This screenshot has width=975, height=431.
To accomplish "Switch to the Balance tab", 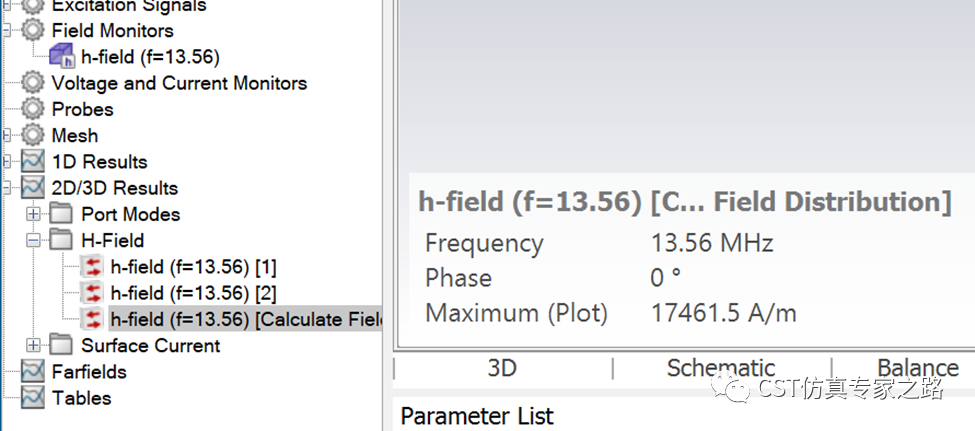I will [918, 368].
